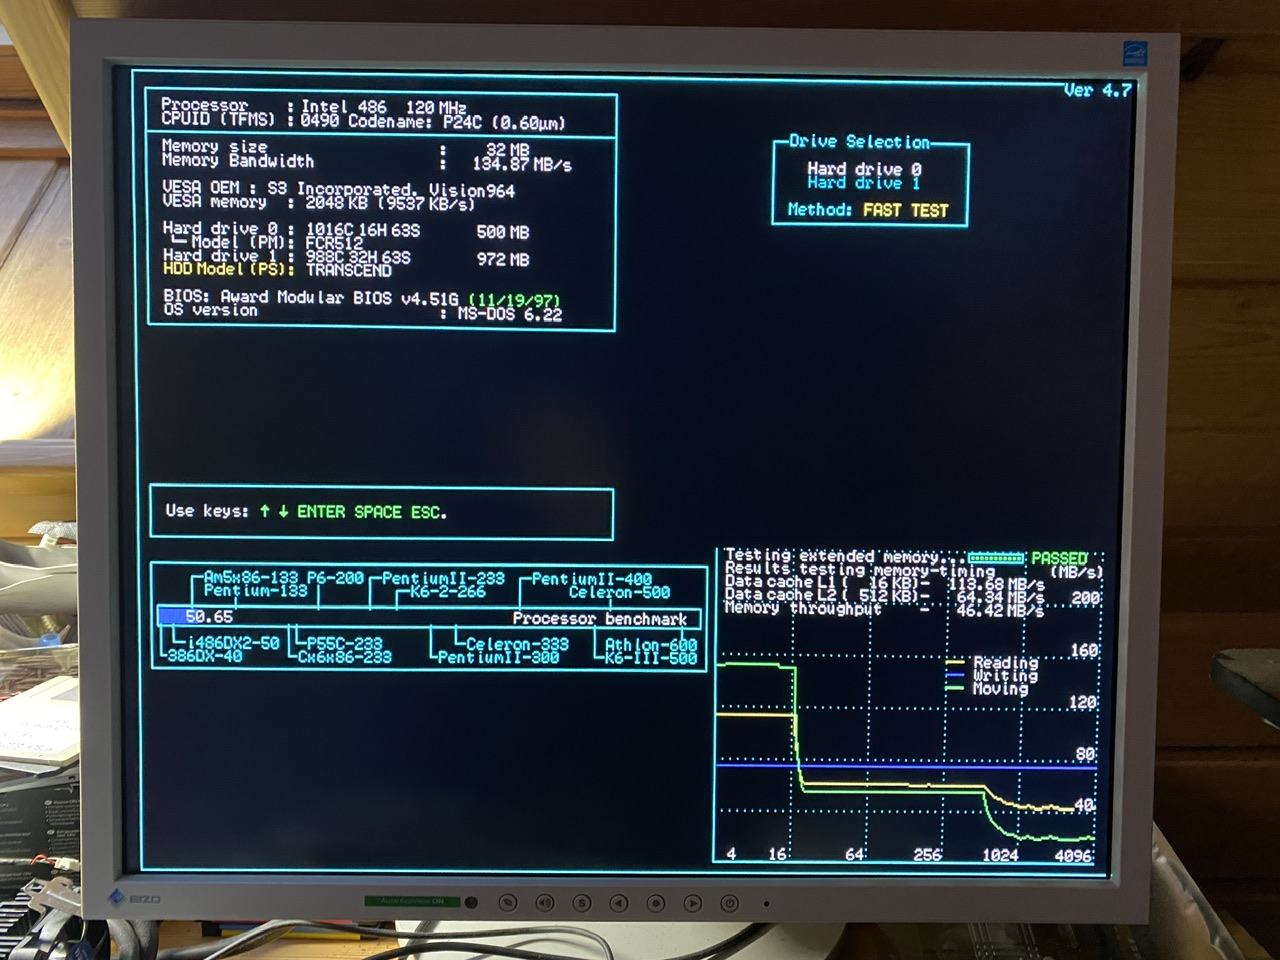Click the '(11/19/97)' BIOS date

[515, 299]
